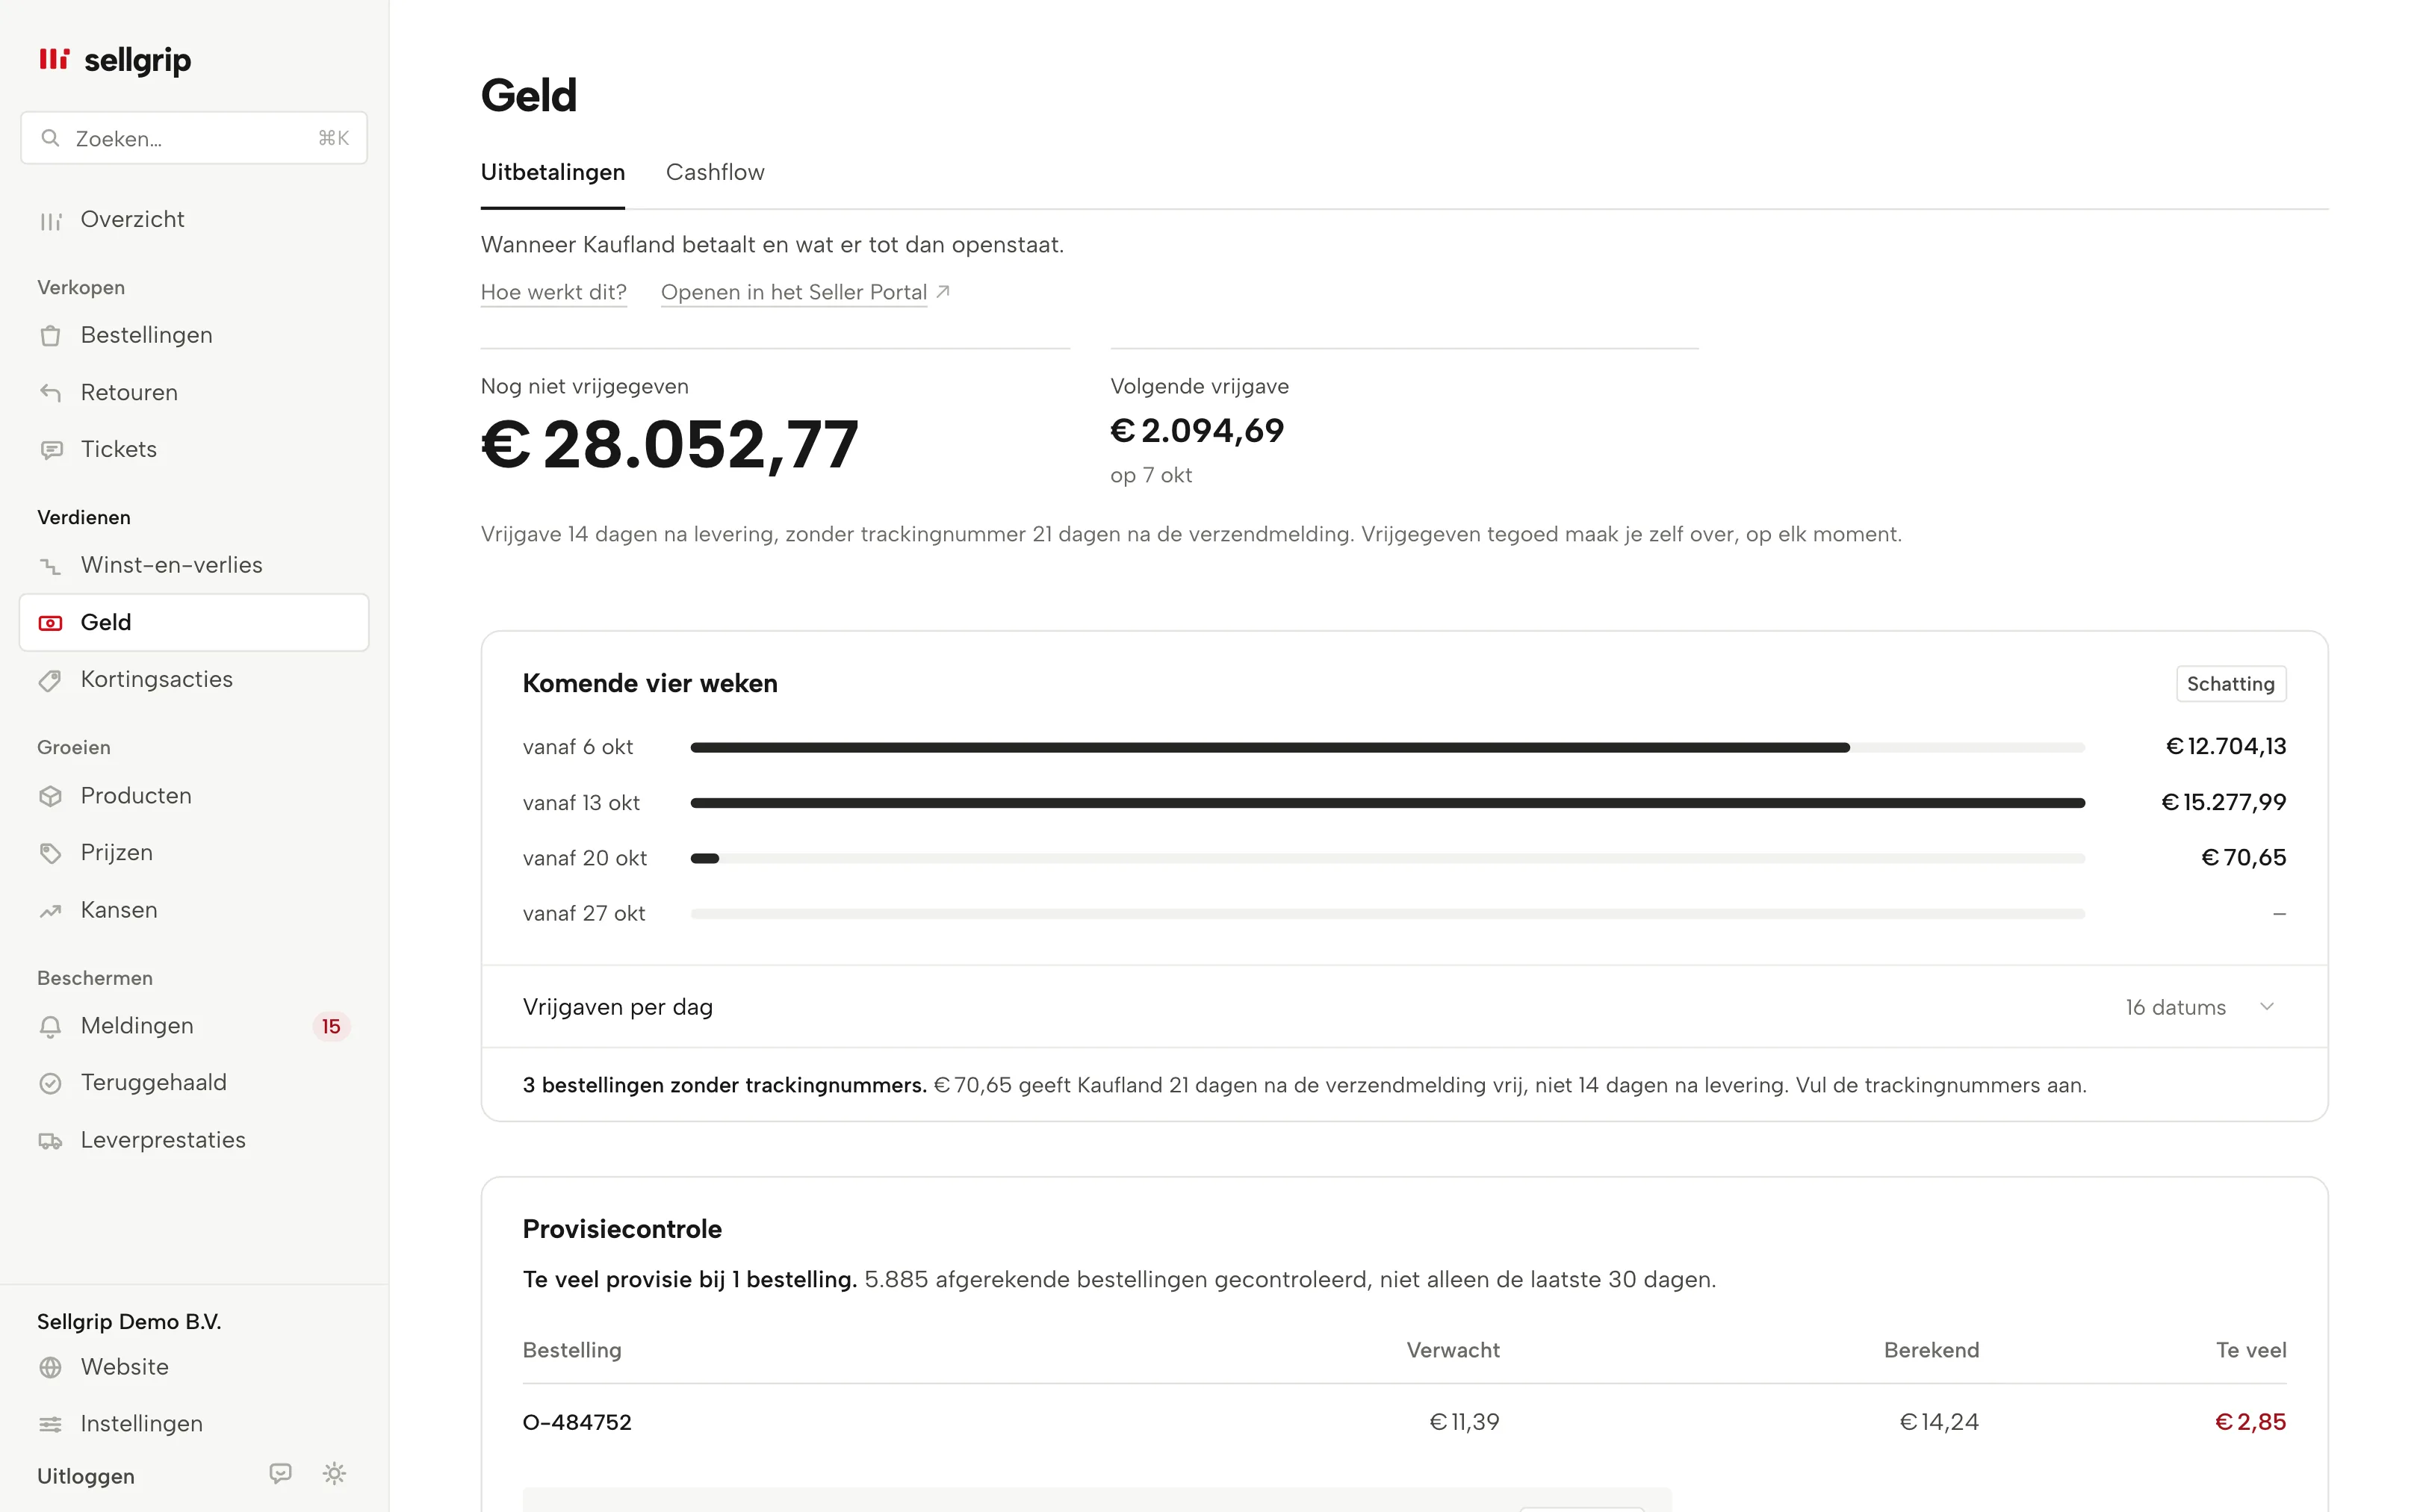Viewport: 2420px width, 1512px height.
Task: Click the 16 datums chevron
Action: point(2266,1007)
